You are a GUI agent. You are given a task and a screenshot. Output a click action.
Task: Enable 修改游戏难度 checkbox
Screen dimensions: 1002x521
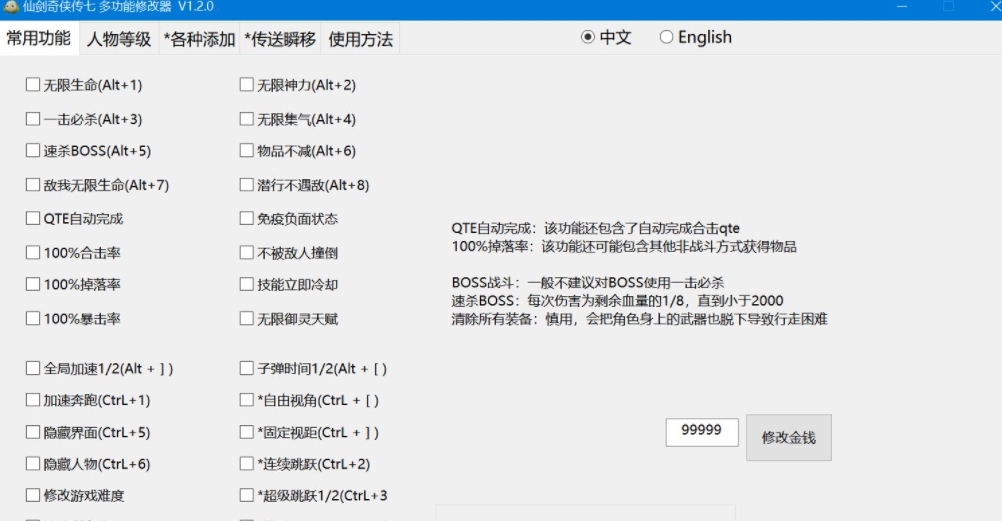[33, 495]
